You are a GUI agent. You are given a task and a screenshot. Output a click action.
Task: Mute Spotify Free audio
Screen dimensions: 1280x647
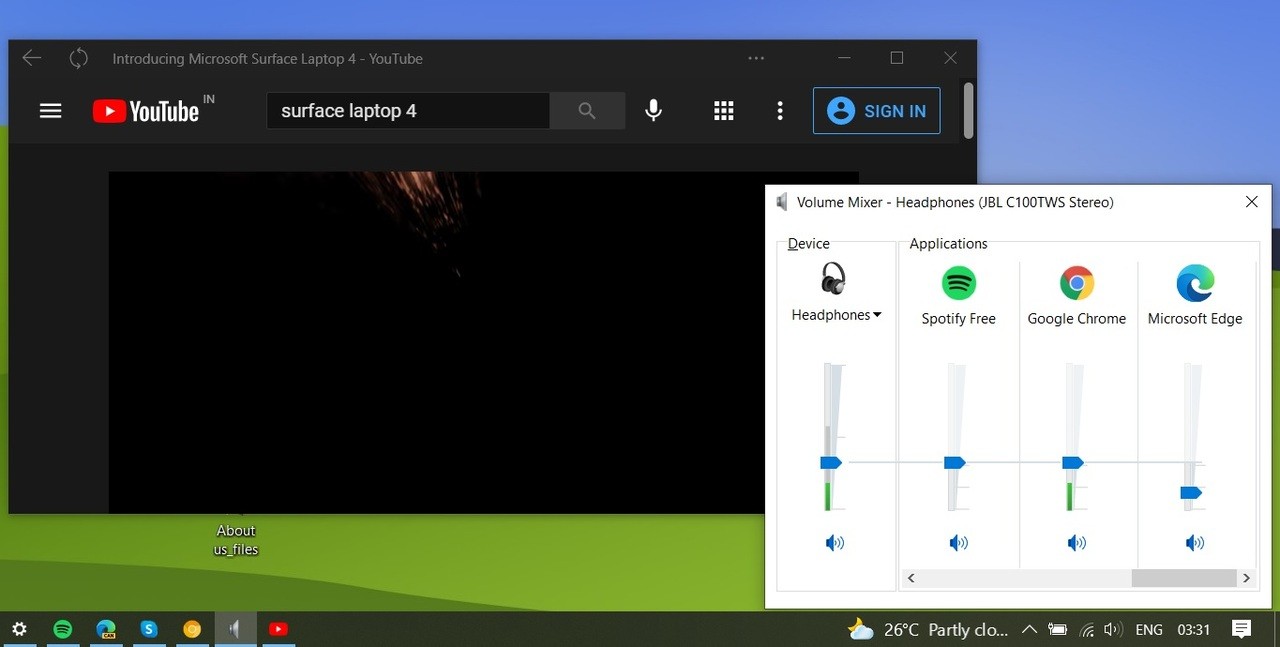pyautogui.click(x=958, y=542)
